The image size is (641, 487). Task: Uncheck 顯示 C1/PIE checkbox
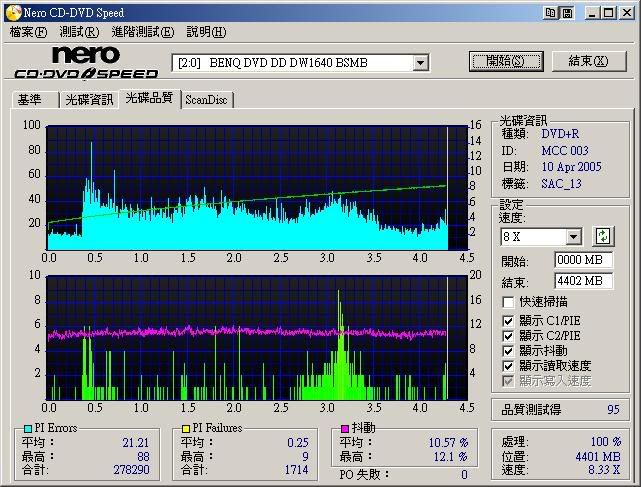[508, 321]
